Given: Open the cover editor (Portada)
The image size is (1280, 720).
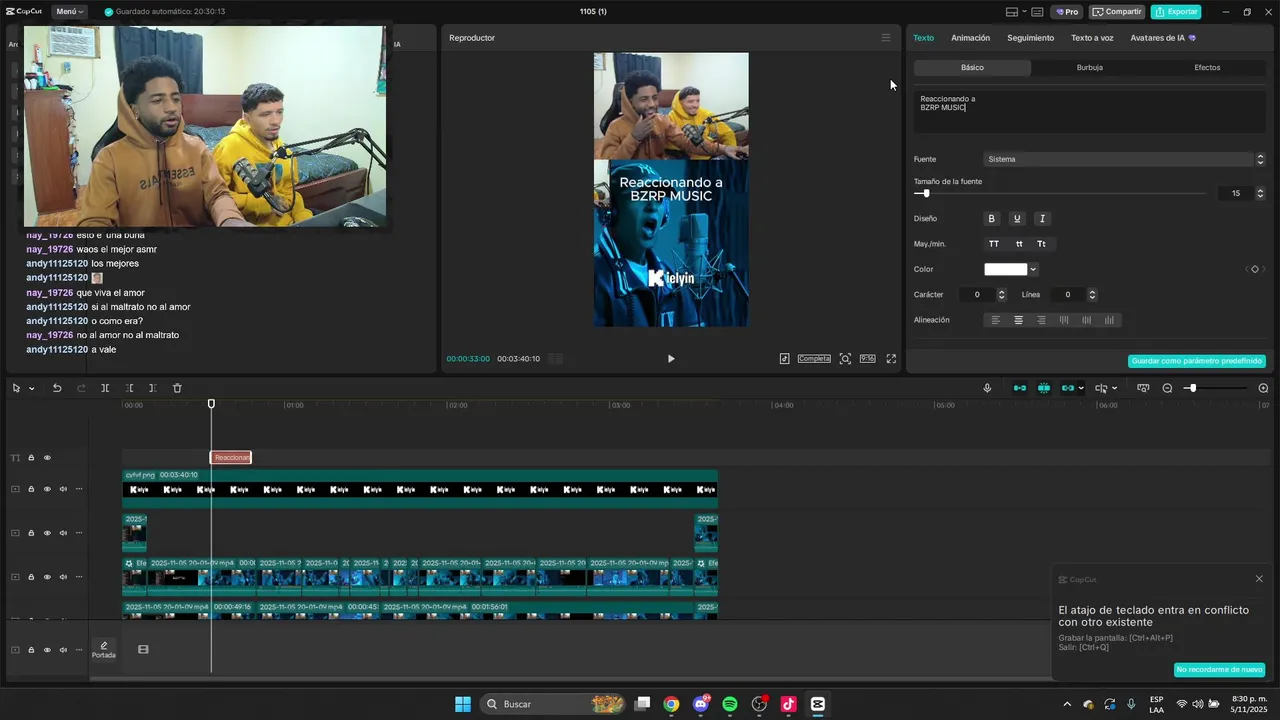Looking at the screenshot, I should click(x=104, y=649).
